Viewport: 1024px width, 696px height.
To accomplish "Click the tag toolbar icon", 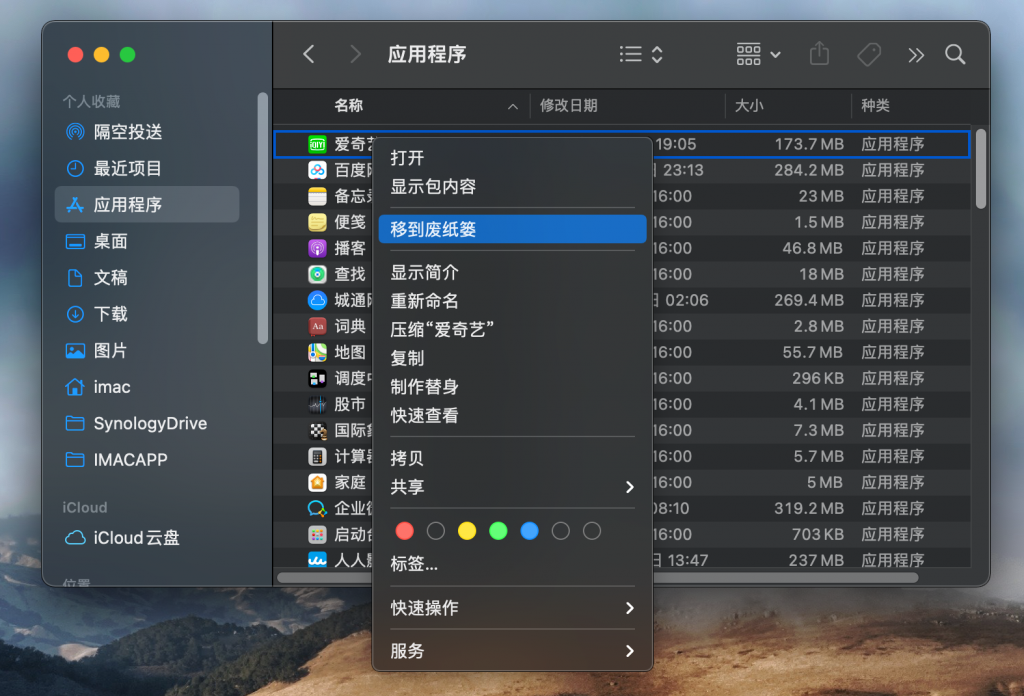I will click(869, 54).
